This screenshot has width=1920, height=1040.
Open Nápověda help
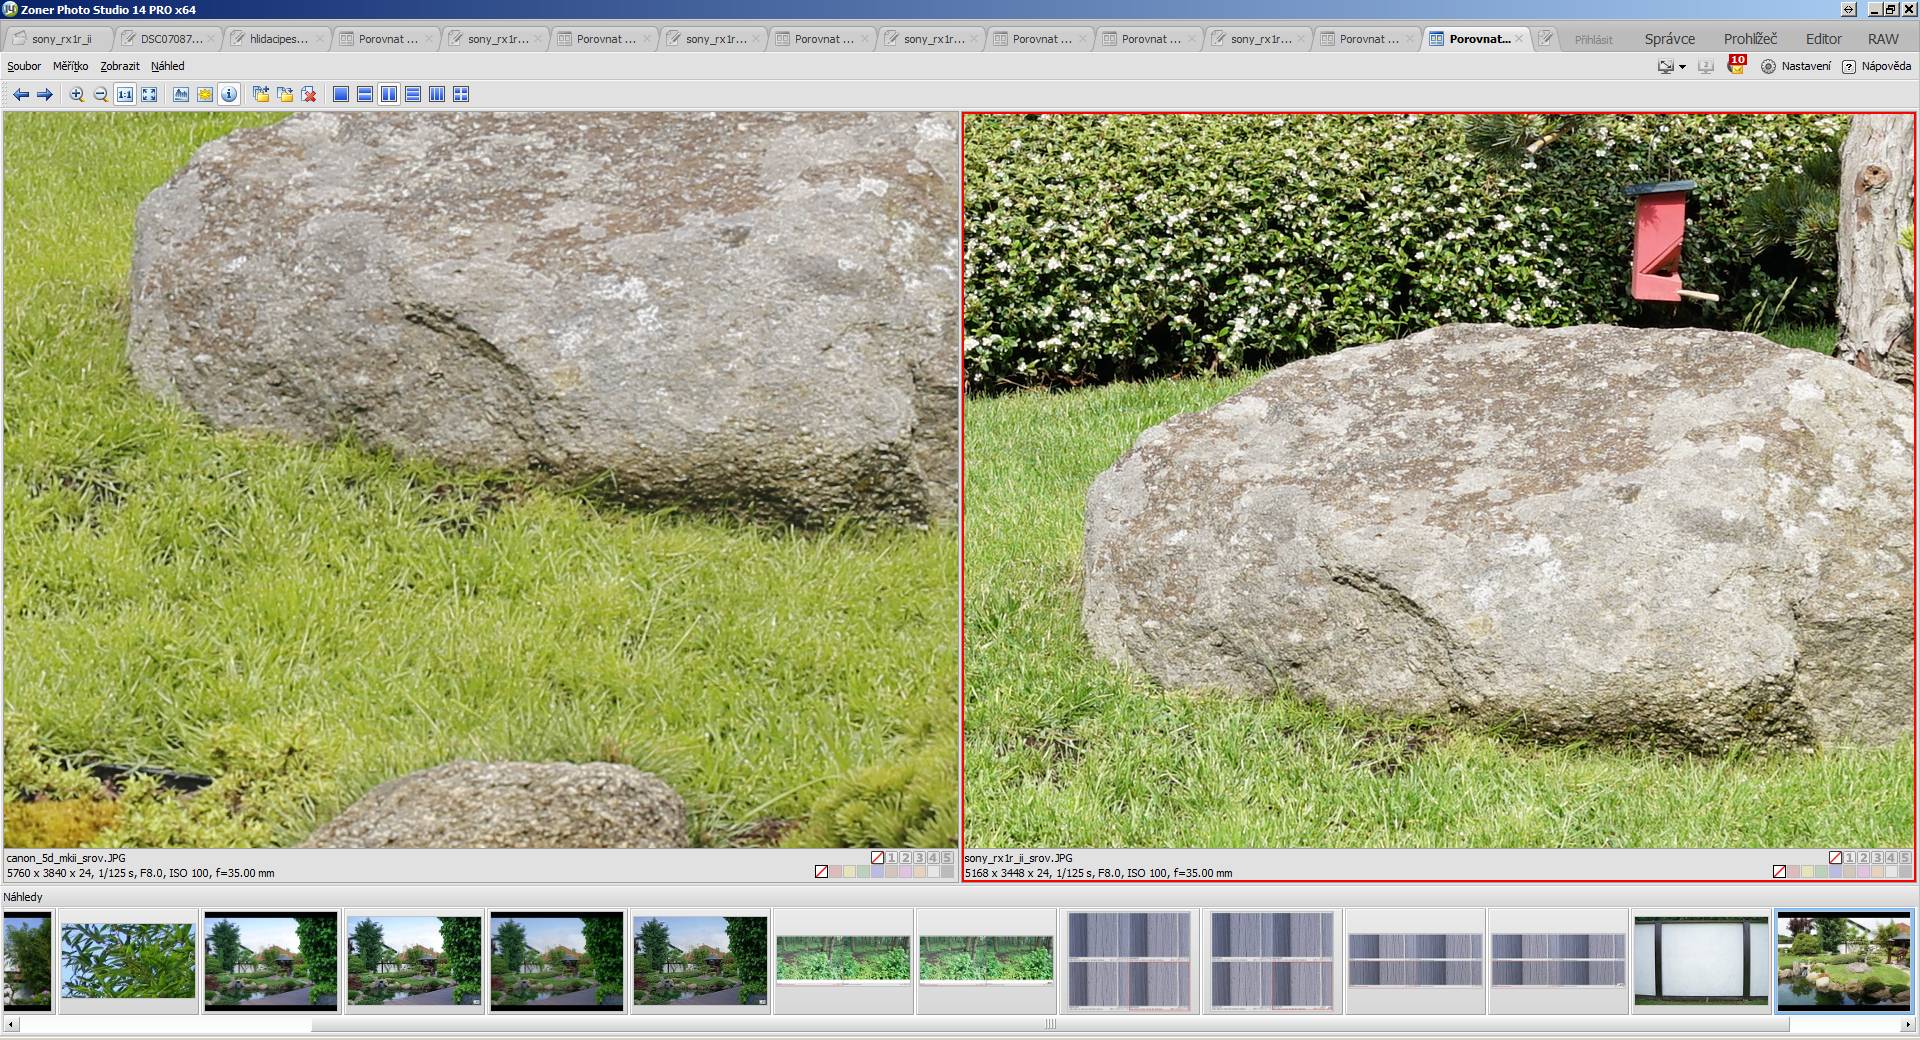[x=1877, y=66]
